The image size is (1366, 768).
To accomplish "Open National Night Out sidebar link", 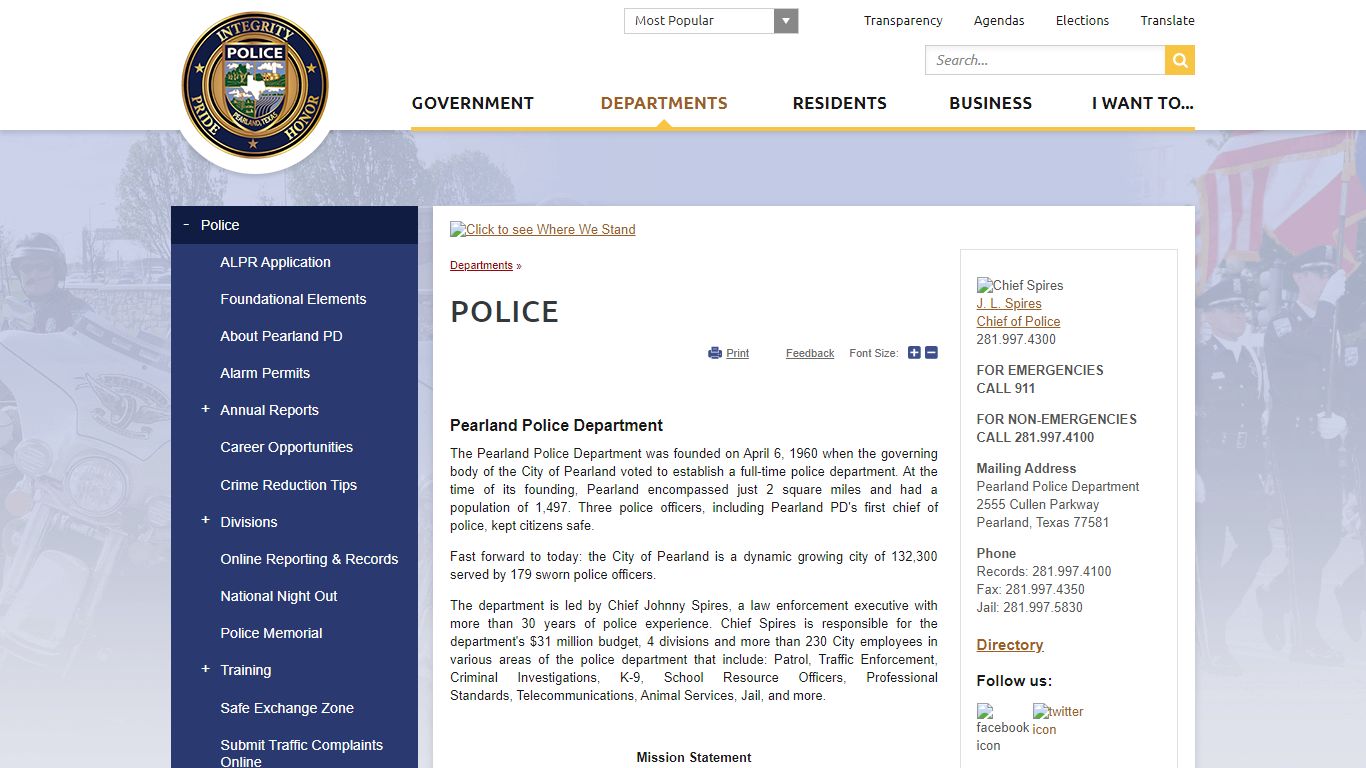I will (x=278, y=596).
